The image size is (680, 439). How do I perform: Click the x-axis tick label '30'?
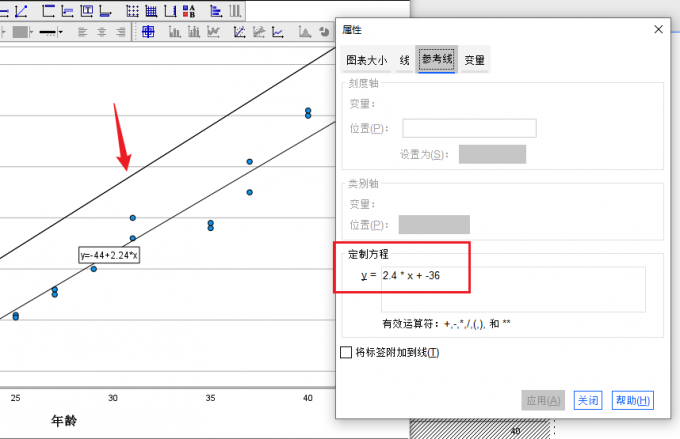tap(113, 398)
